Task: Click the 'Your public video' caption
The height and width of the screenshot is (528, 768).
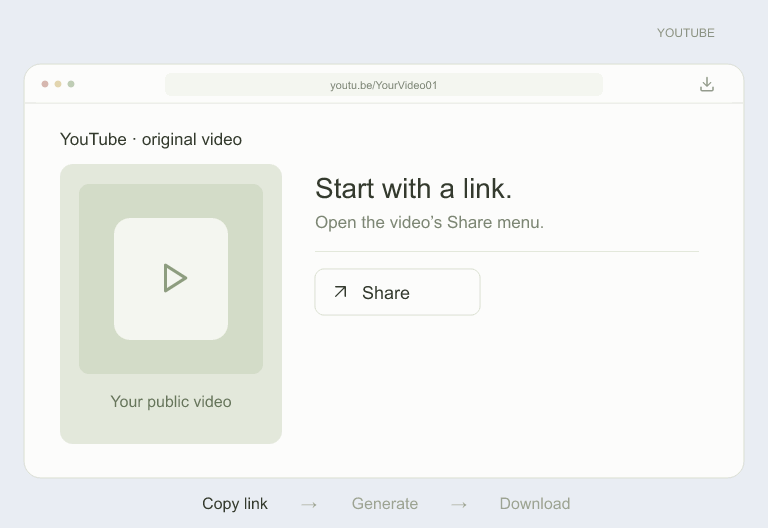Action: tap(171, 402)
